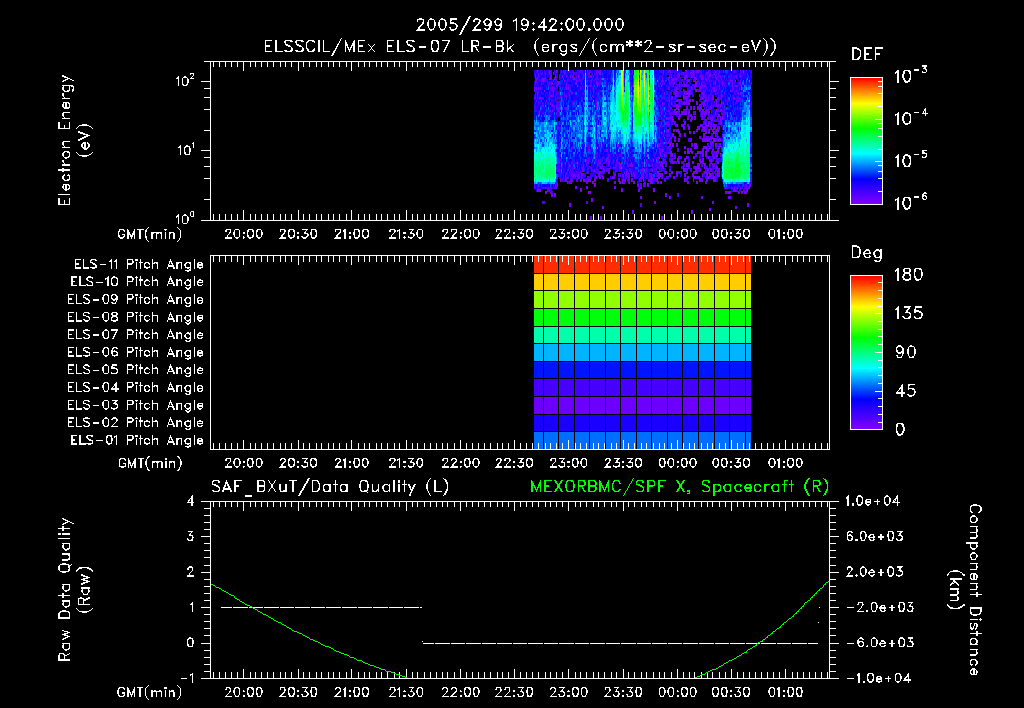
Task: Click the 4 tick on Raw Data Quality axis
Action: click(191, 501)
